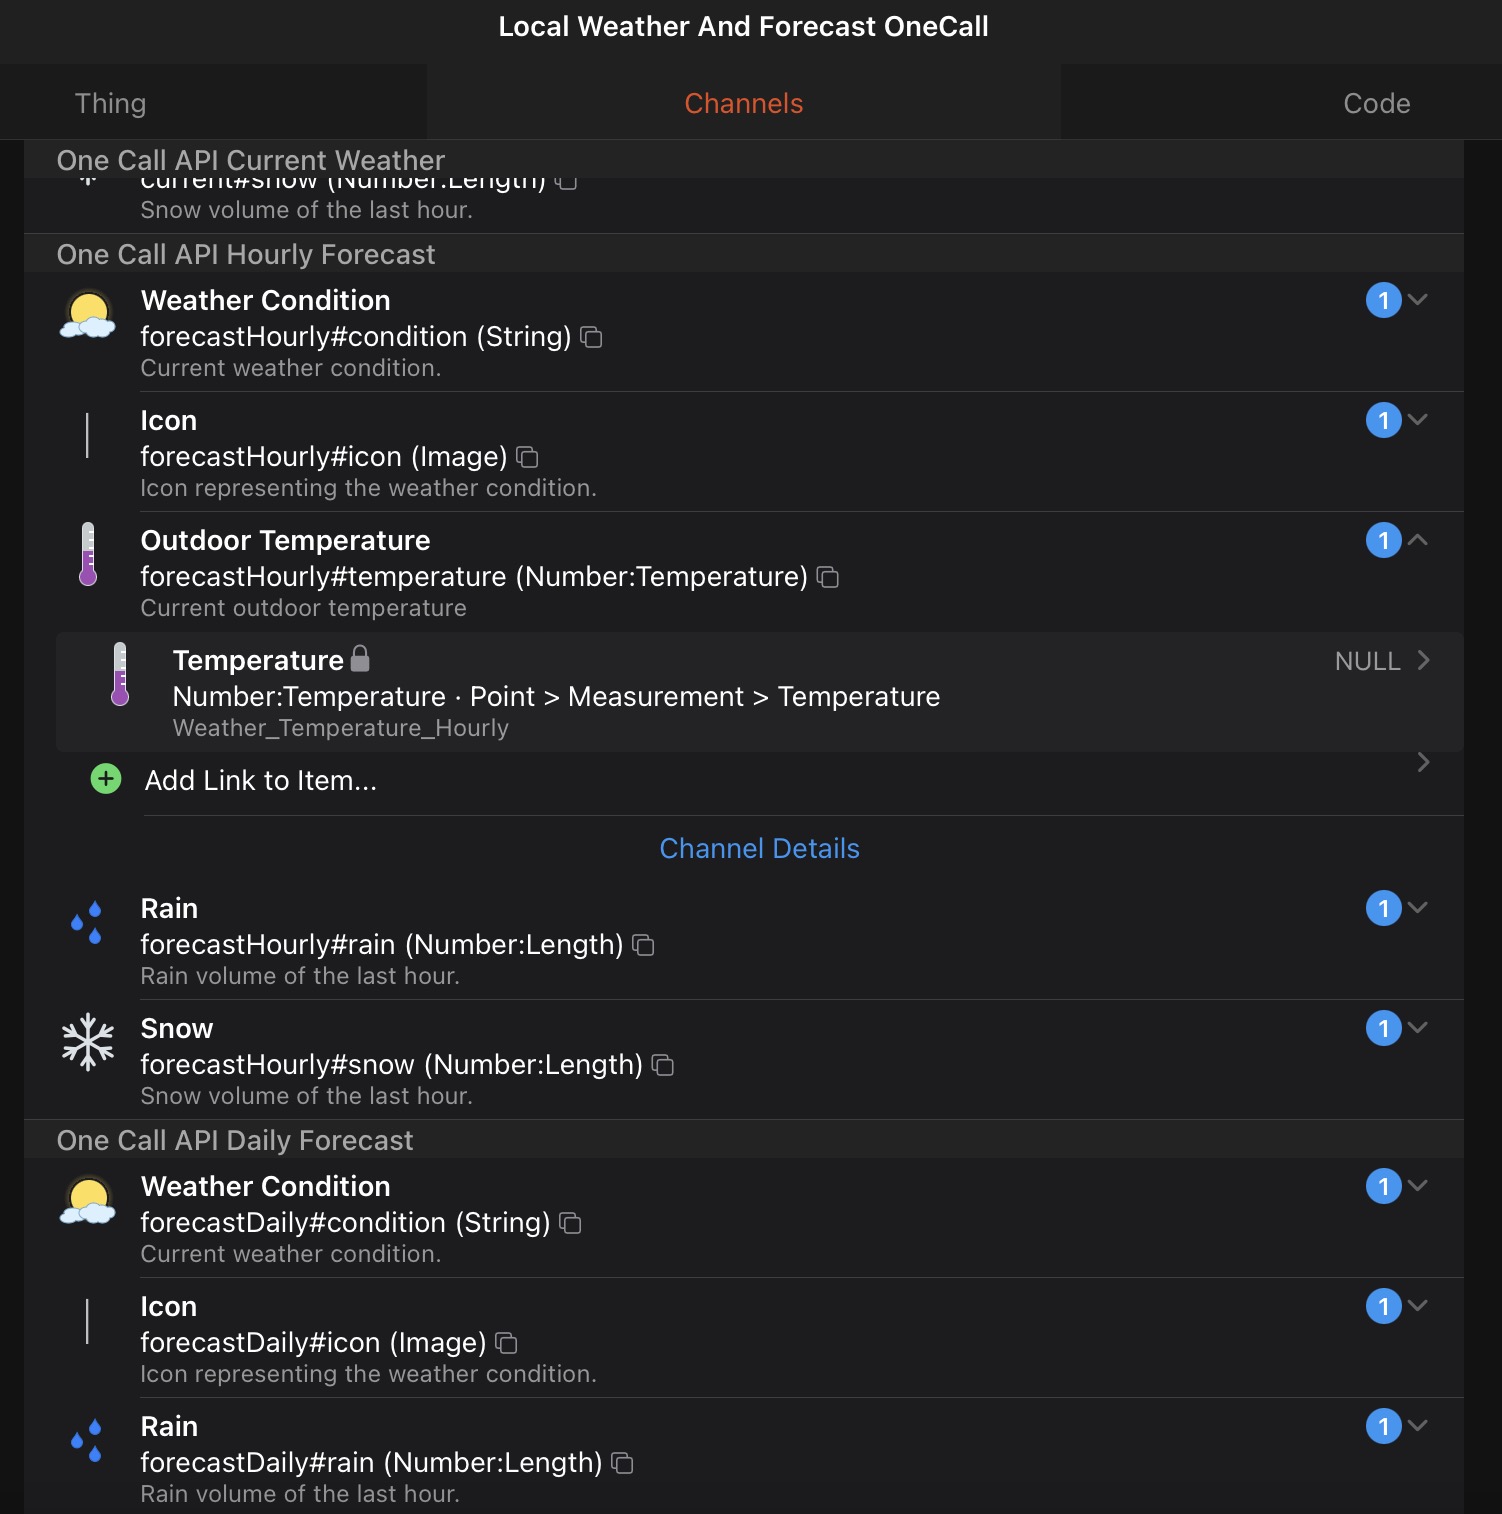1502x1514 pixels.
Task: Open the Channel Details link
Action: (x=760, y=848)
